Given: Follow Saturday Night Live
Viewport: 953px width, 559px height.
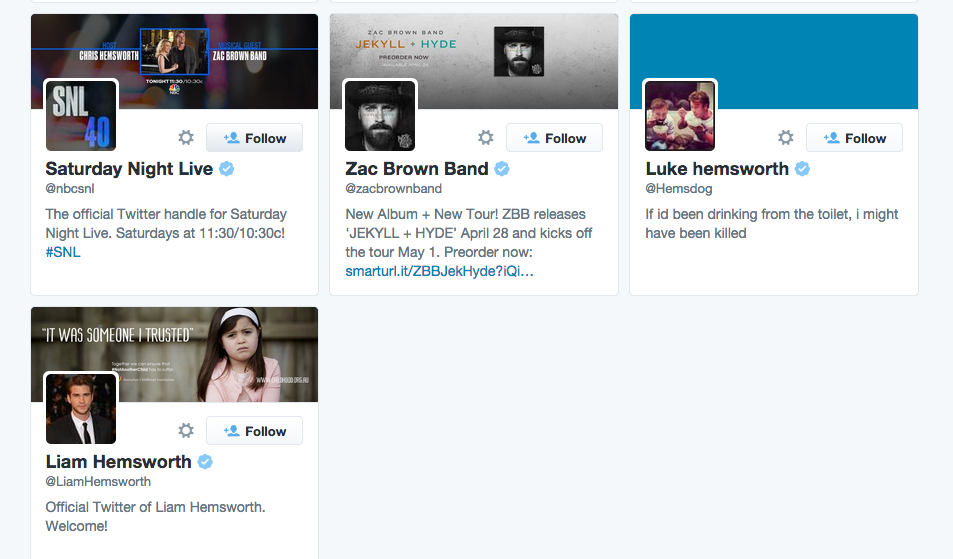Looking at the screenshot, I should tap(254, 138).
